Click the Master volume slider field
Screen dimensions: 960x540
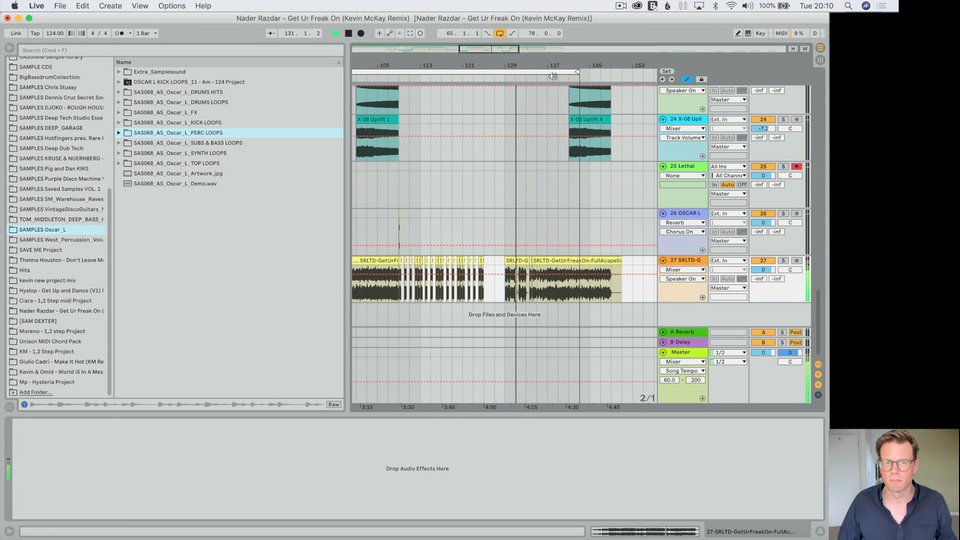pyautogui.click(x=763, y=352)
